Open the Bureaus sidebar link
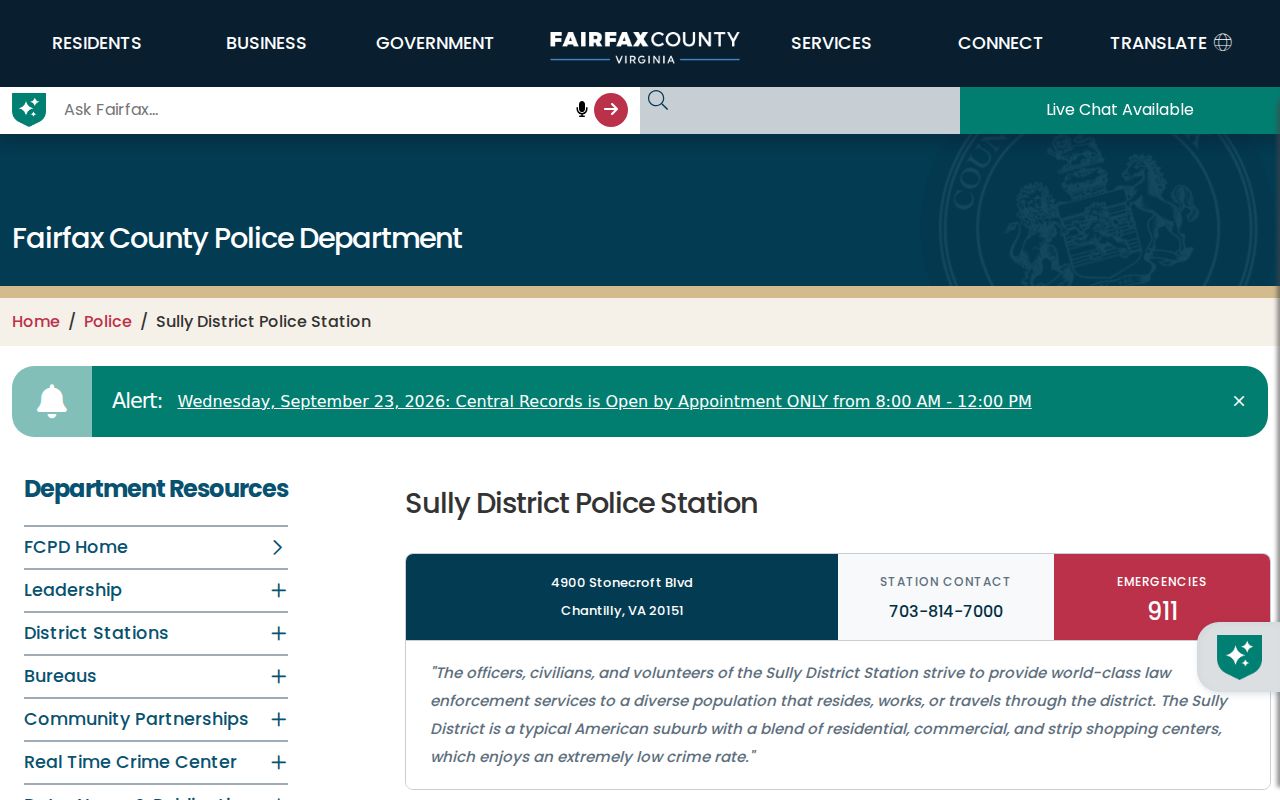Screen dimensions: 1280x800 60,676
